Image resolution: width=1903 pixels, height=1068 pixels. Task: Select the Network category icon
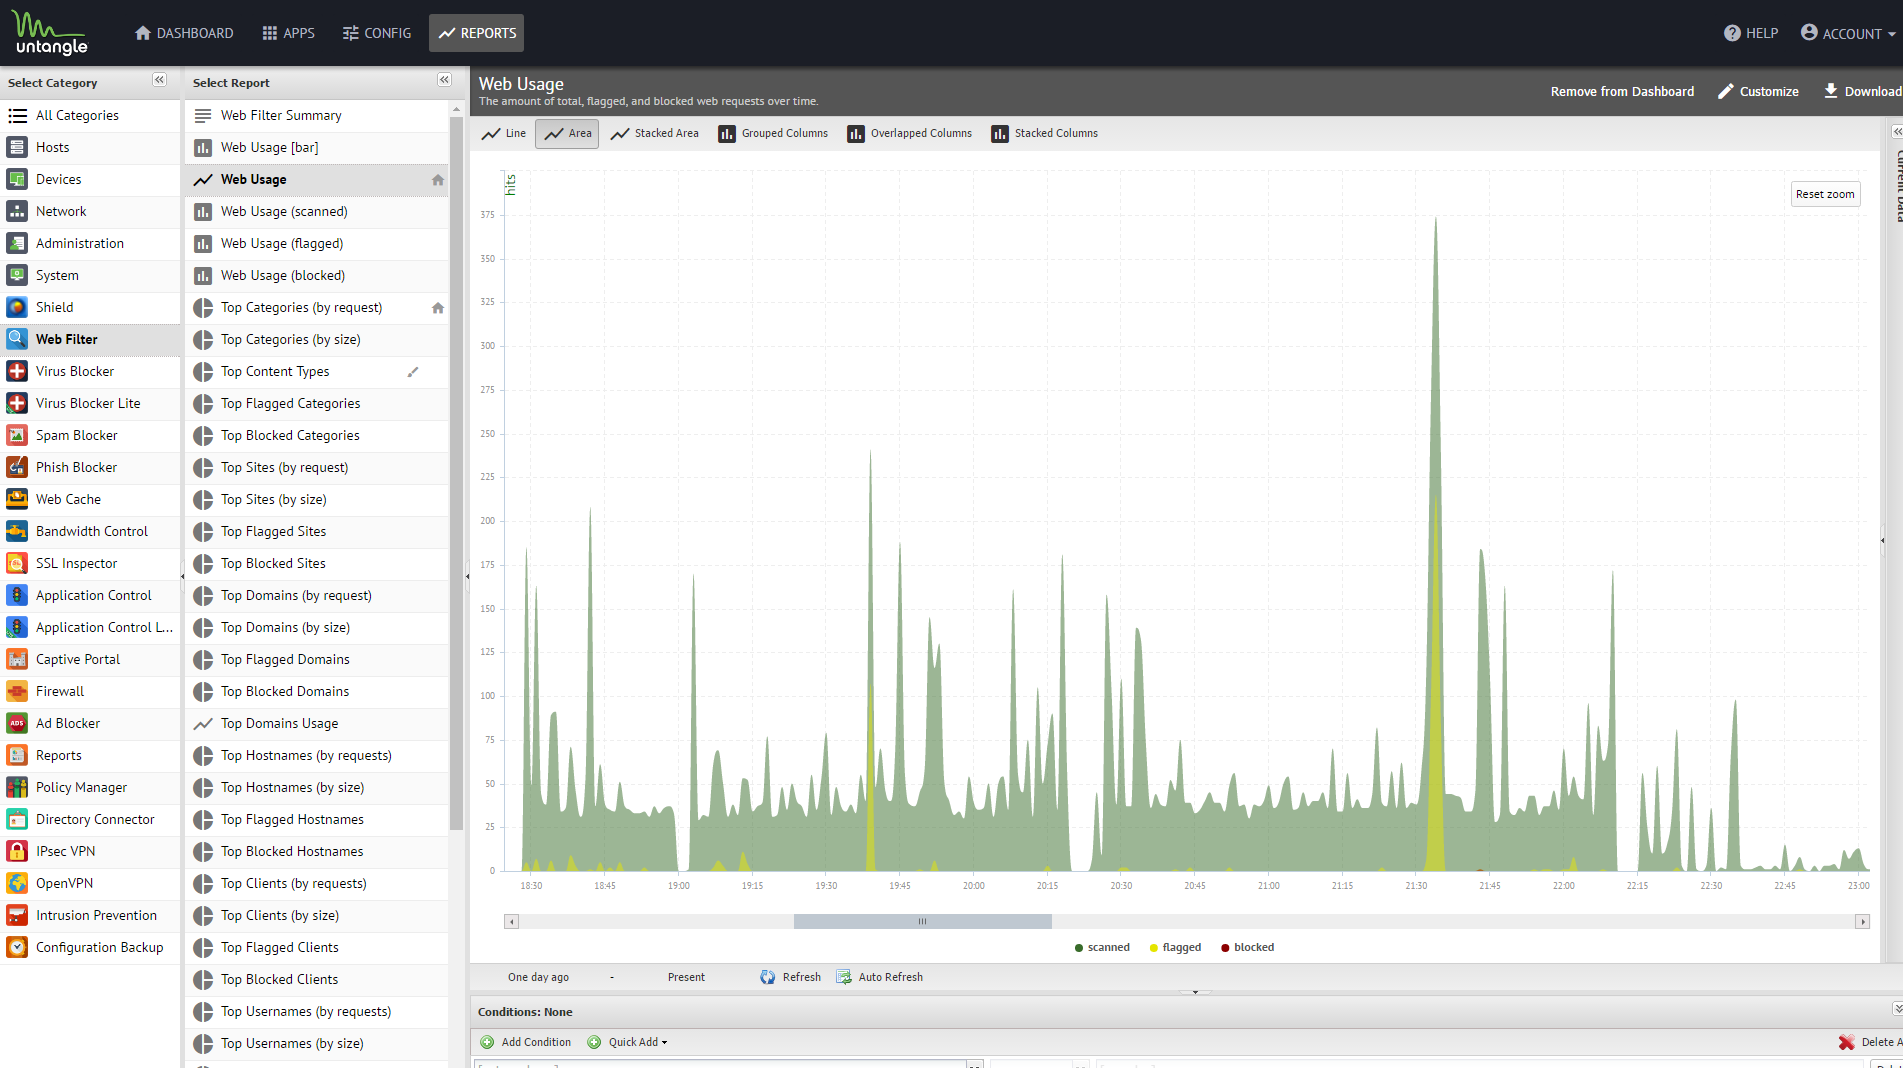[17, 211]
